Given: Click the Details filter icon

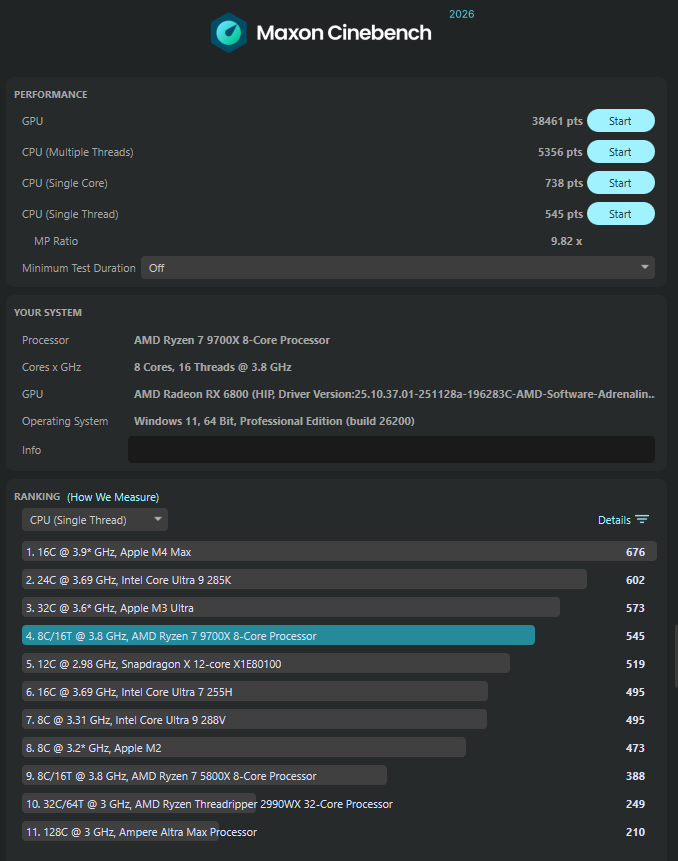Looking at the screenshot, I should click(642, 519).
